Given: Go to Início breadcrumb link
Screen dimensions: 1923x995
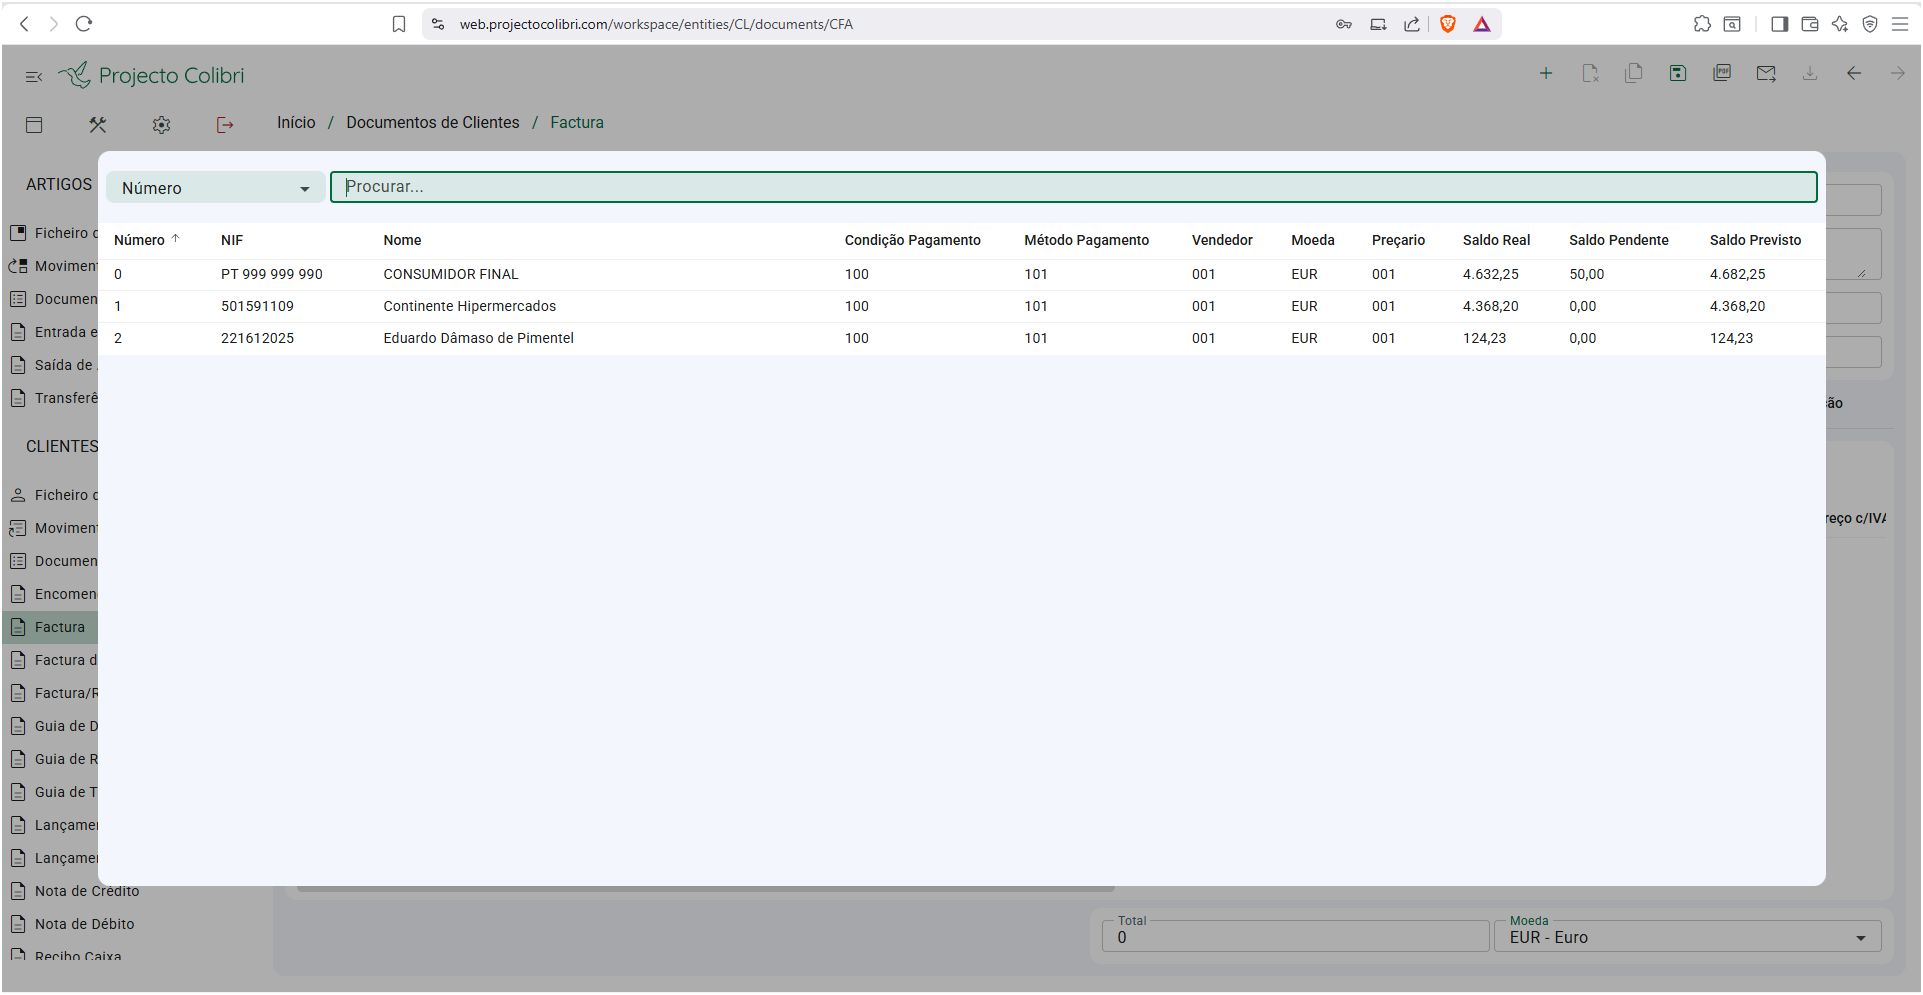Looking at the screenshot, I should click(x=296, y=122).
